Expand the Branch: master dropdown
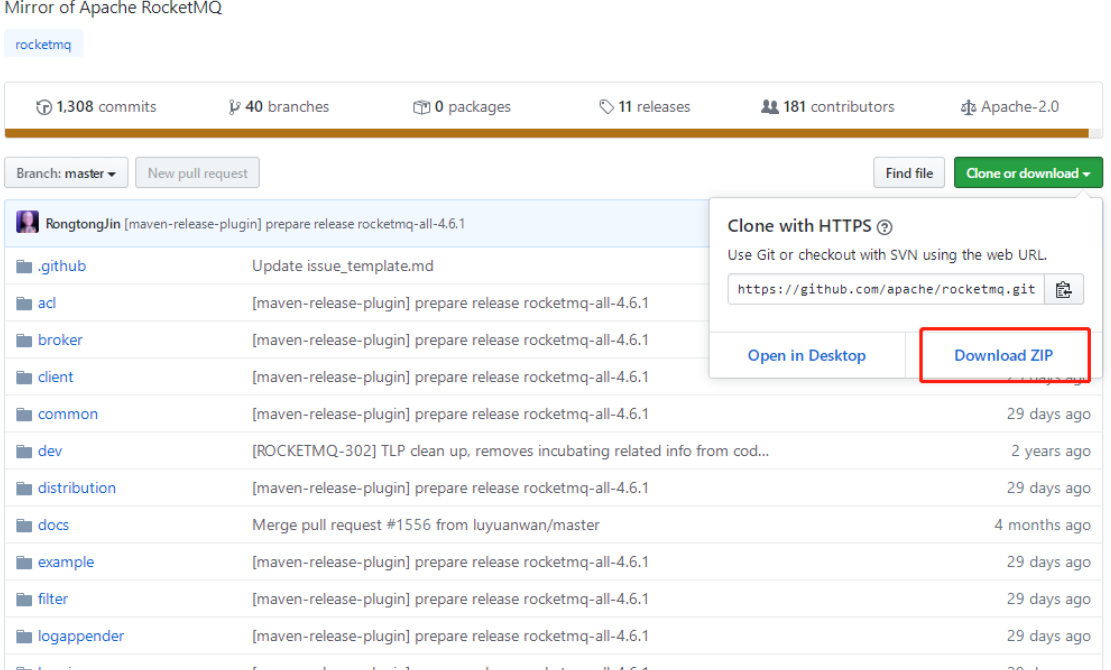The image size is (1111, 670). (x=66, y=173)
